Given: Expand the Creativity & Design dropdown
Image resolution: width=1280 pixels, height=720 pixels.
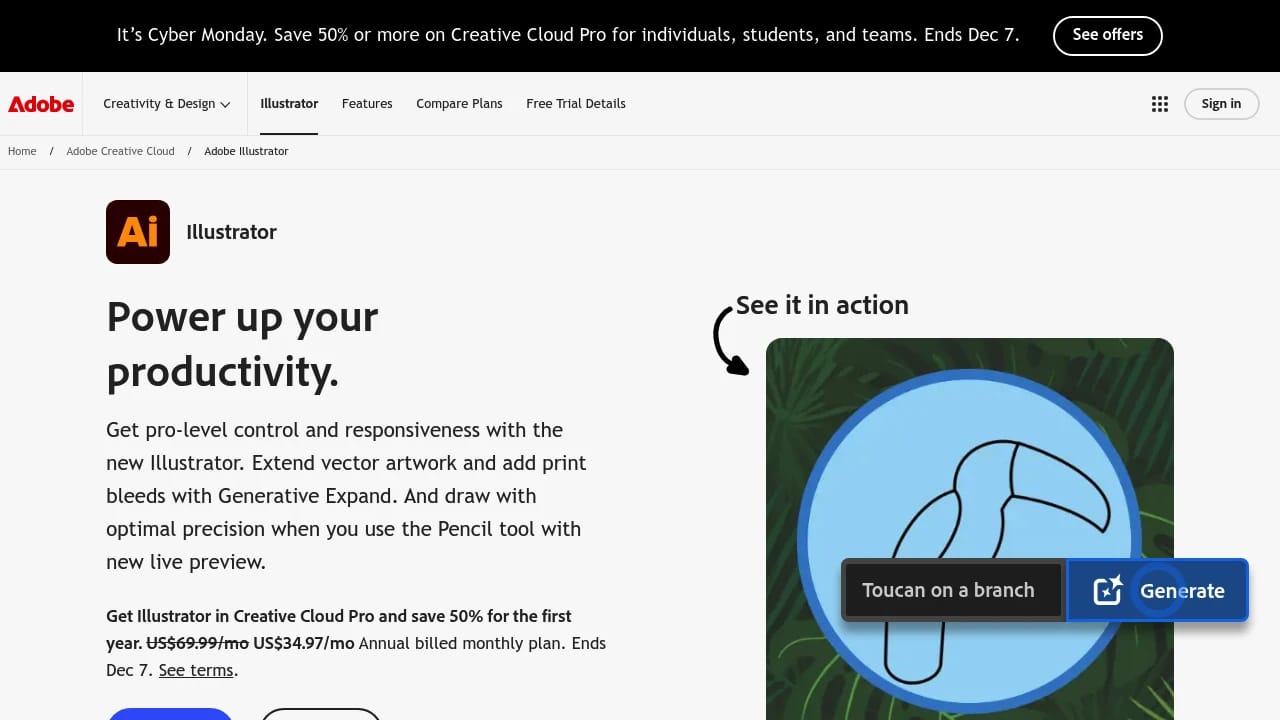Looking at the screenshot, I should pos(165,103).
